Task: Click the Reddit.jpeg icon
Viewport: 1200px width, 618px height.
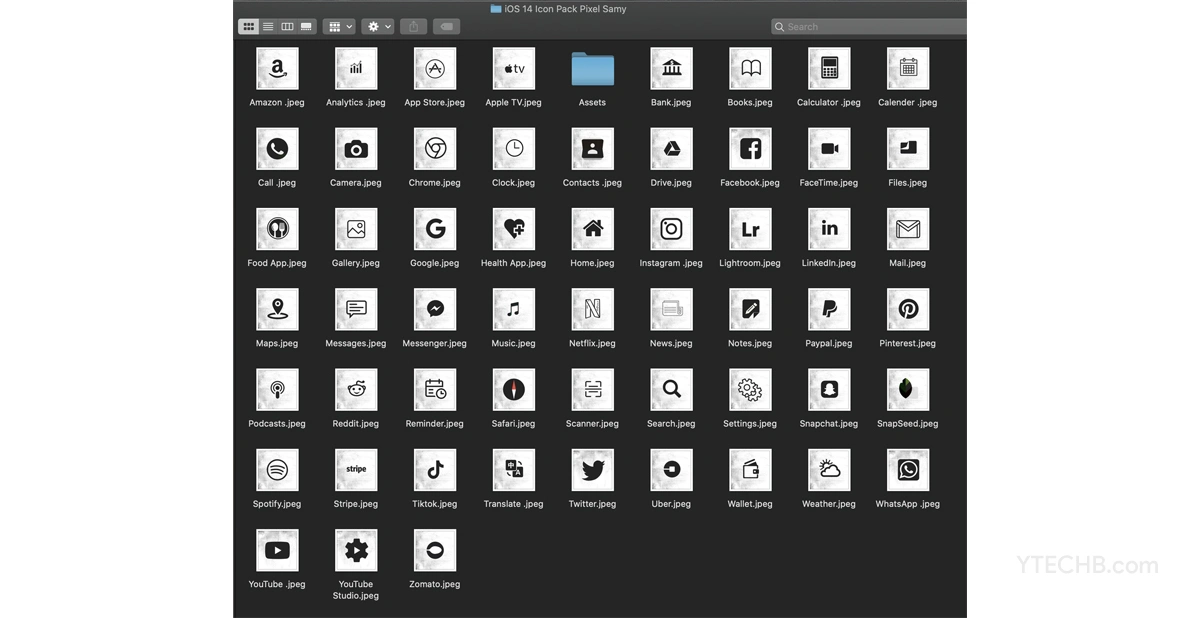Action: click(x=356, y=390)
